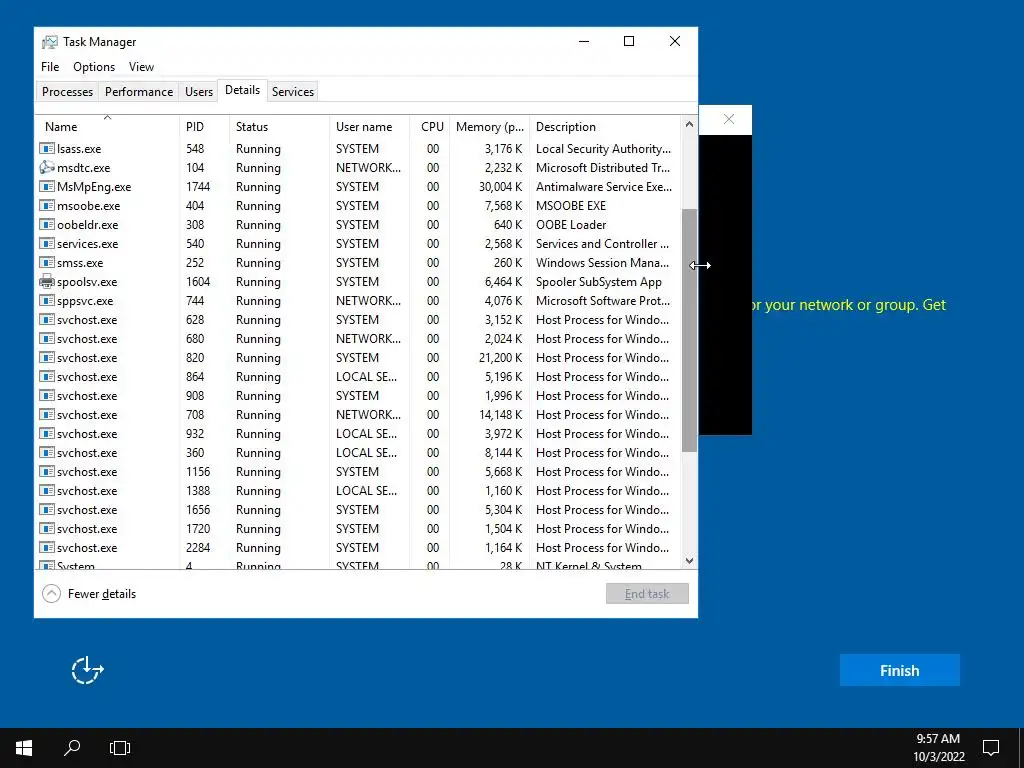Screen dimensions: 1024x768
Task: Open the Windows Start menu
Action: tap(24, 748)
